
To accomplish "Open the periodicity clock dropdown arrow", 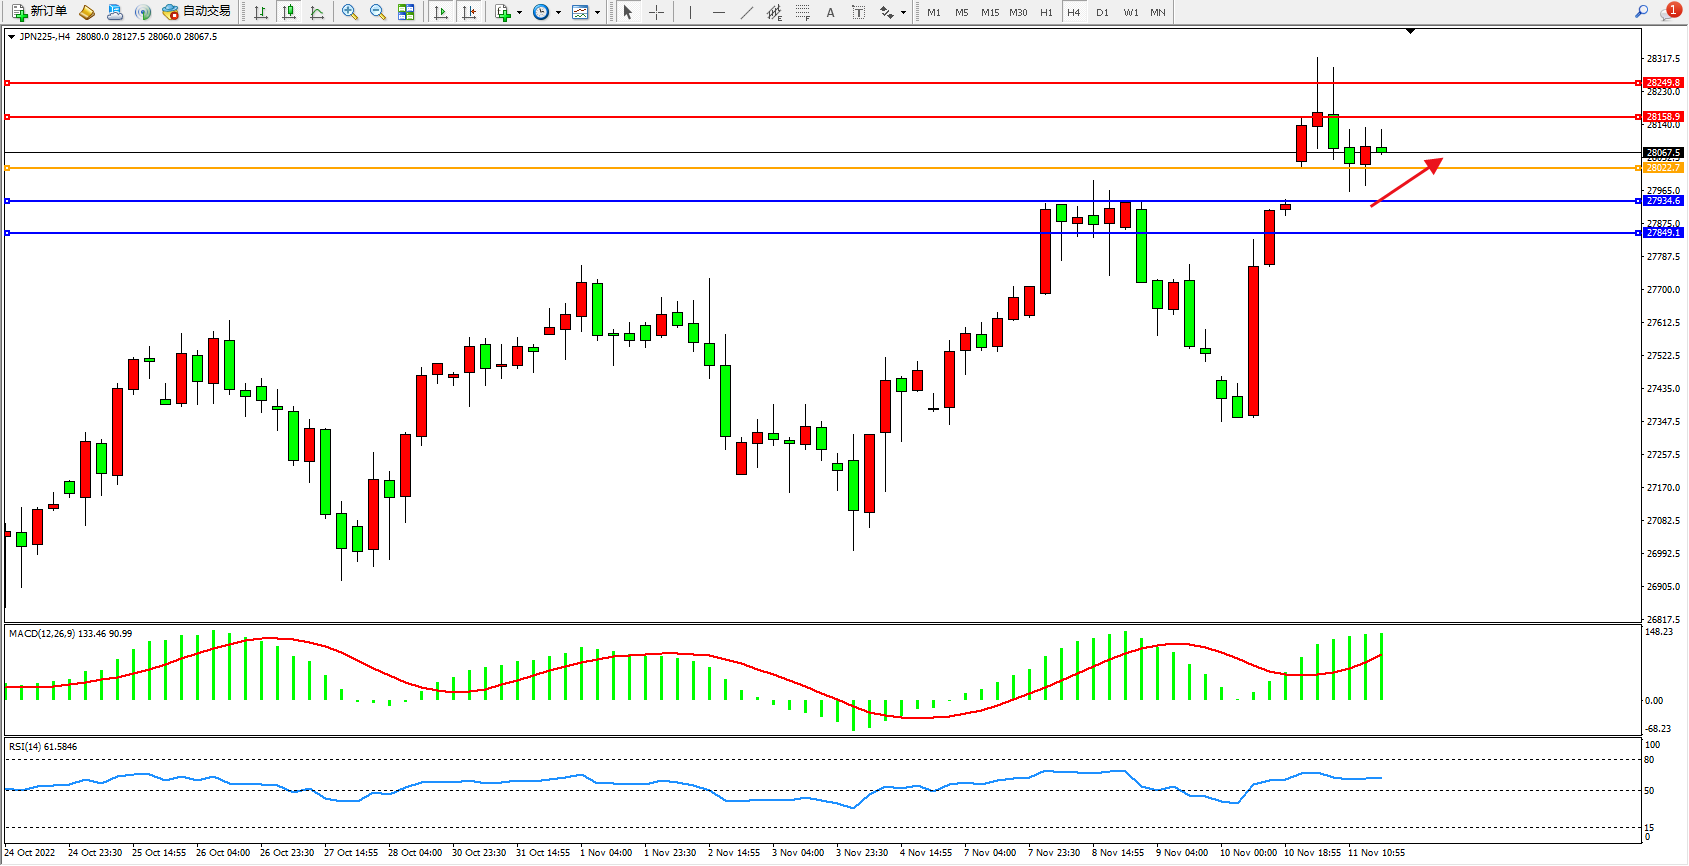I will (558, 13).
